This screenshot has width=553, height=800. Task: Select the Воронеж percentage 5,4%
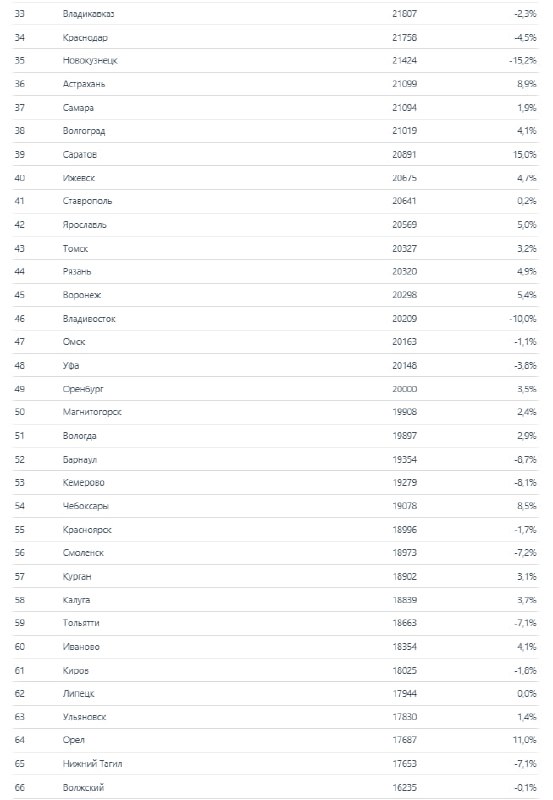pos(526,295)
